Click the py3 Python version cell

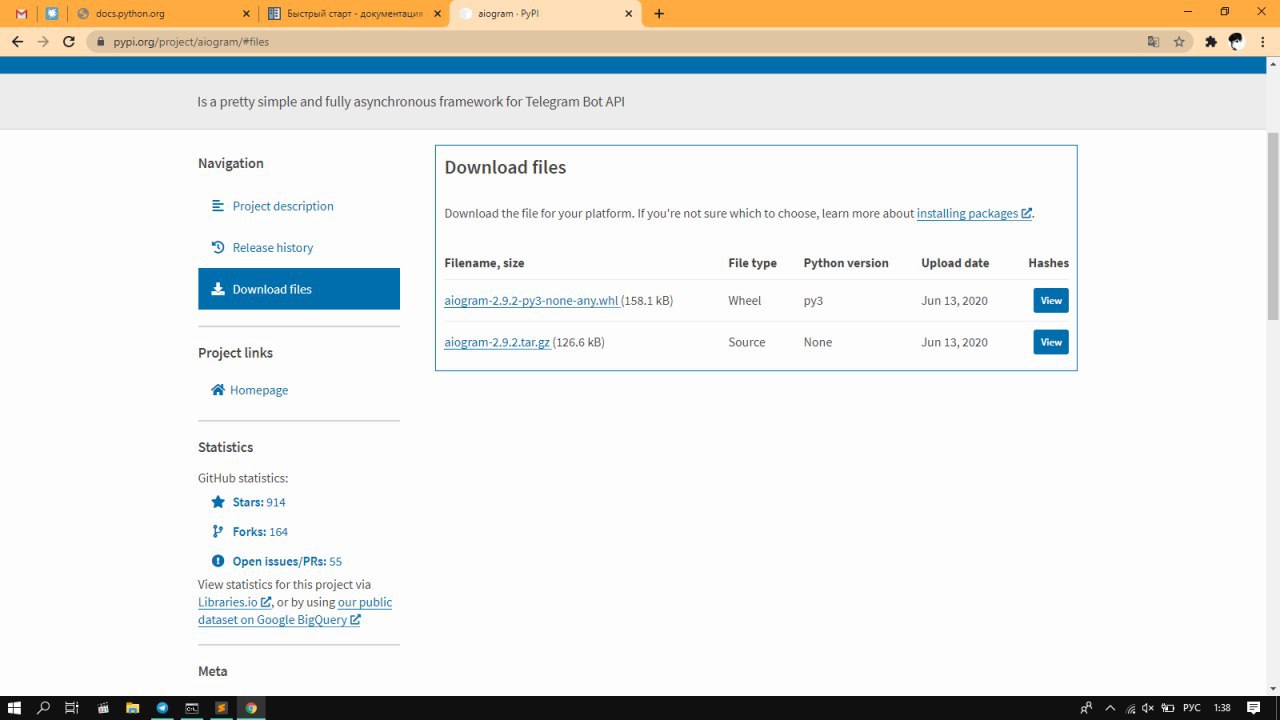coord(813,301)
